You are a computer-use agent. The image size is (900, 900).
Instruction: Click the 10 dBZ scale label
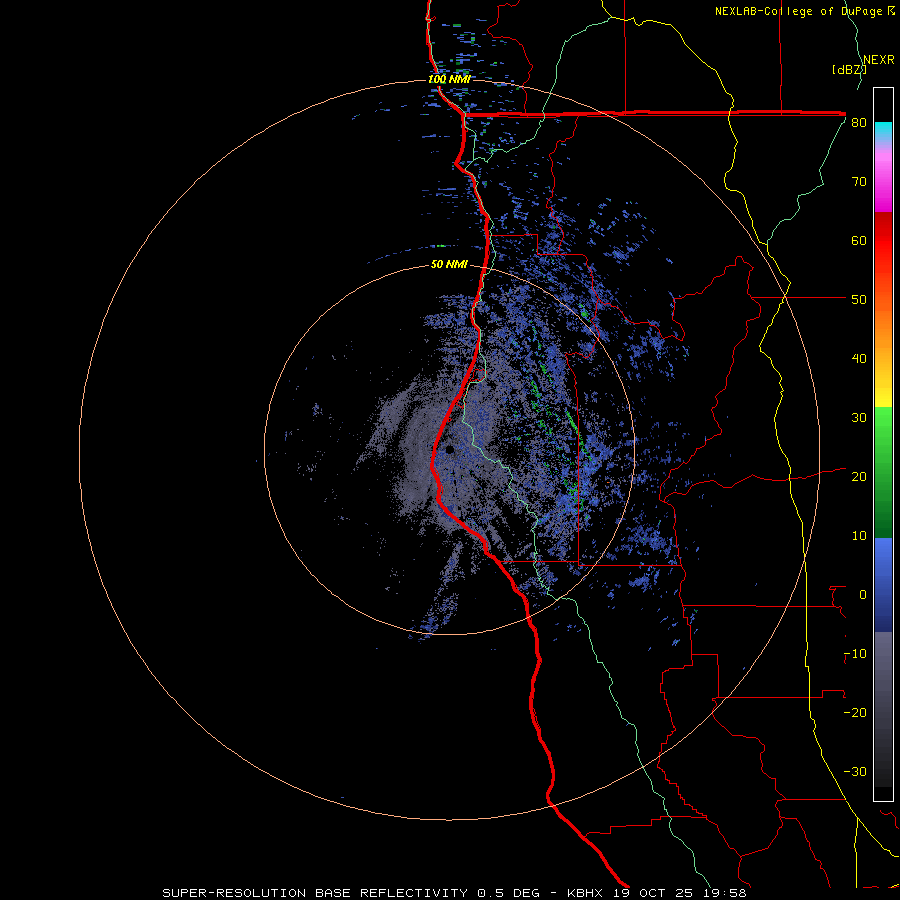(859, 536)
